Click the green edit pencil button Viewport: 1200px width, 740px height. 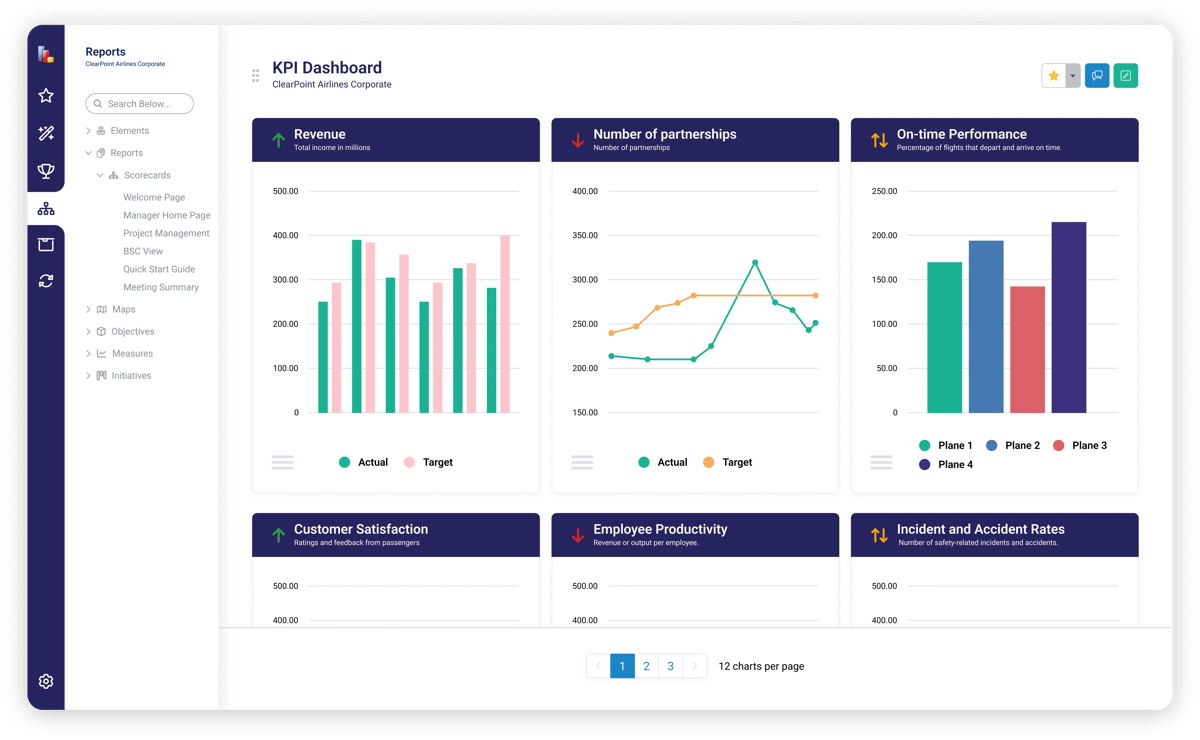(x=1125, y=76)
